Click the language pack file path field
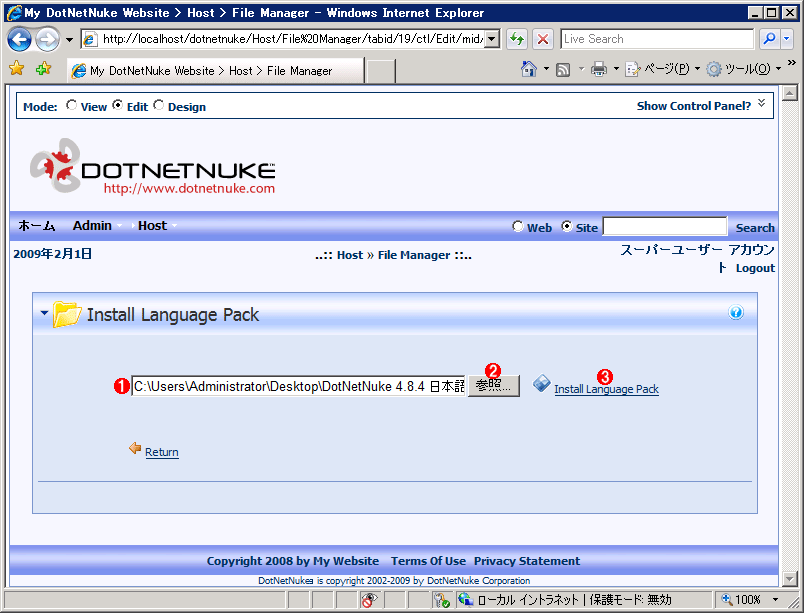Image resolution: width=804 pixels, height=613 pixels. click(x=298, y=386)
